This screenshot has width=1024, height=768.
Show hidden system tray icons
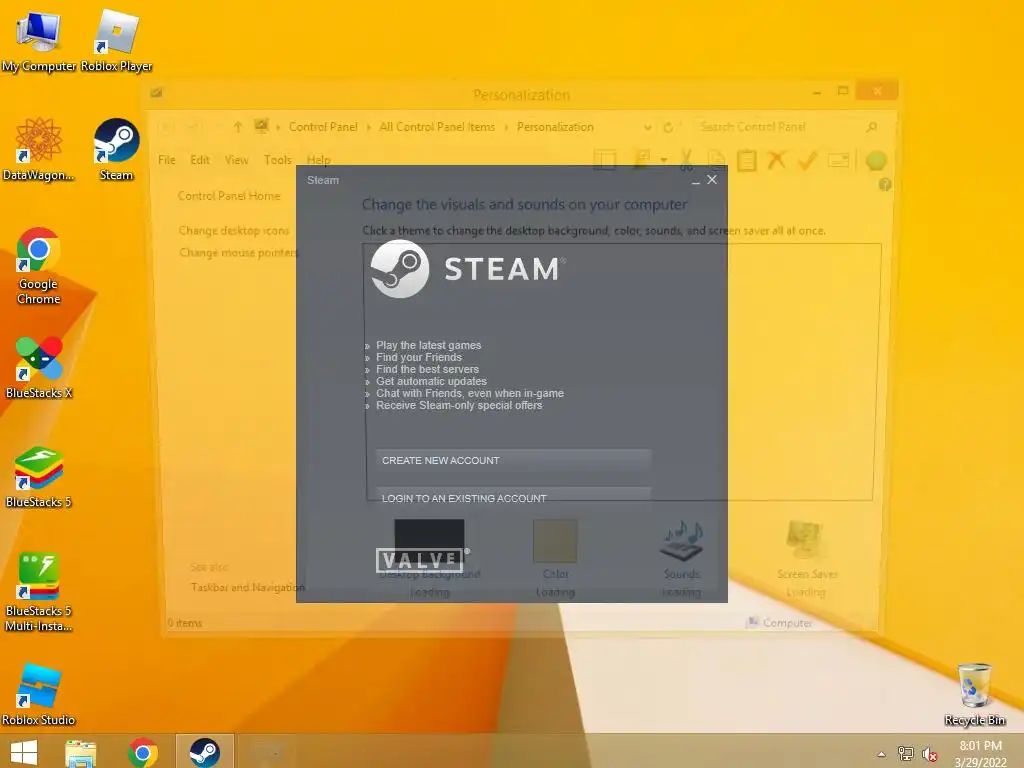[x=881, y=754]
